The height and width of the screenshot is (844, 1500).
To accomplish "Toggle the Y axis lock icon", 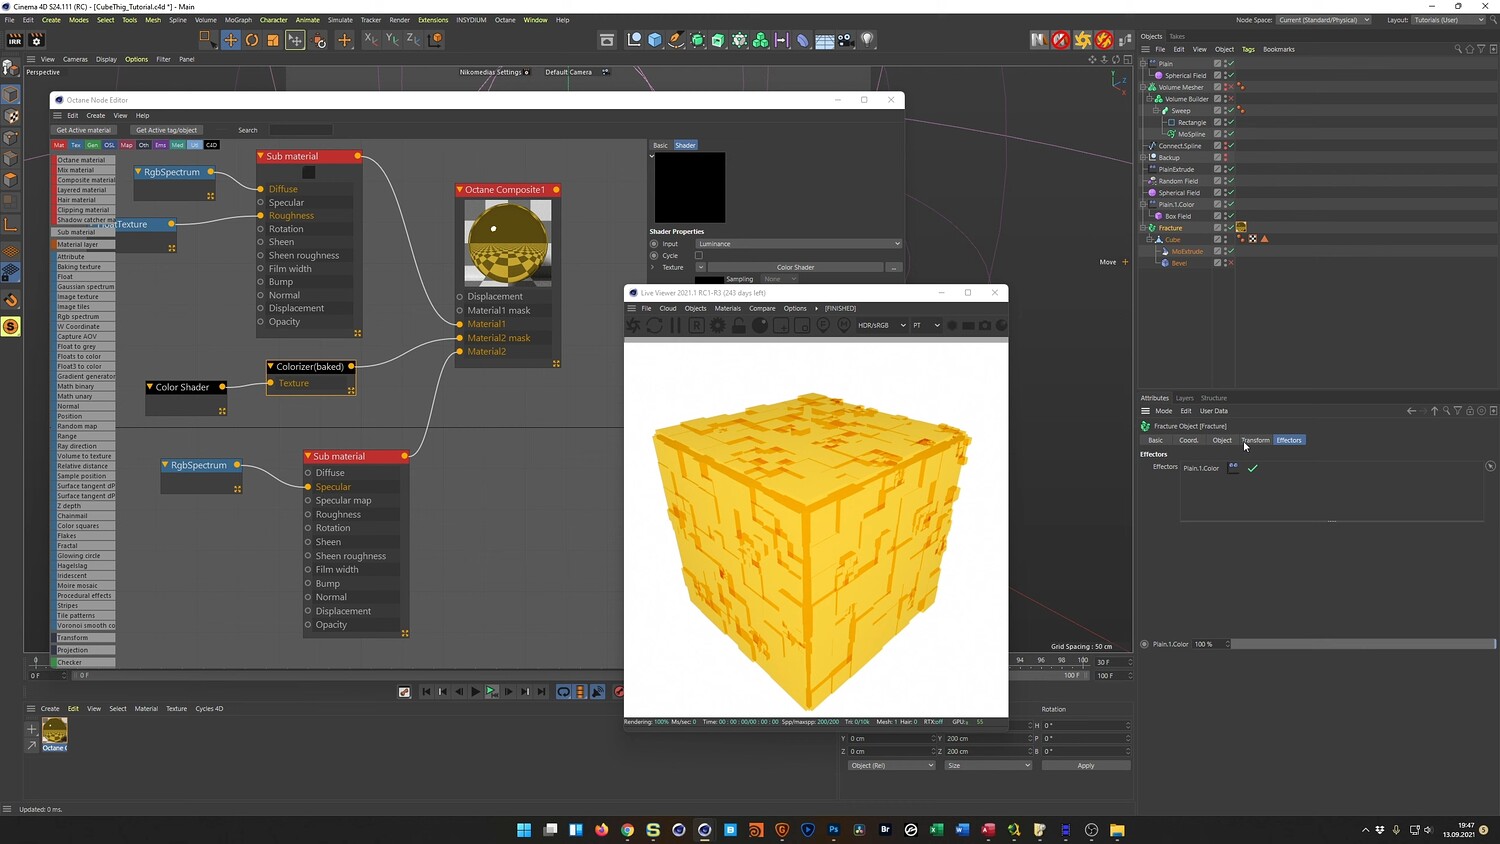I will tap(392, 40).
